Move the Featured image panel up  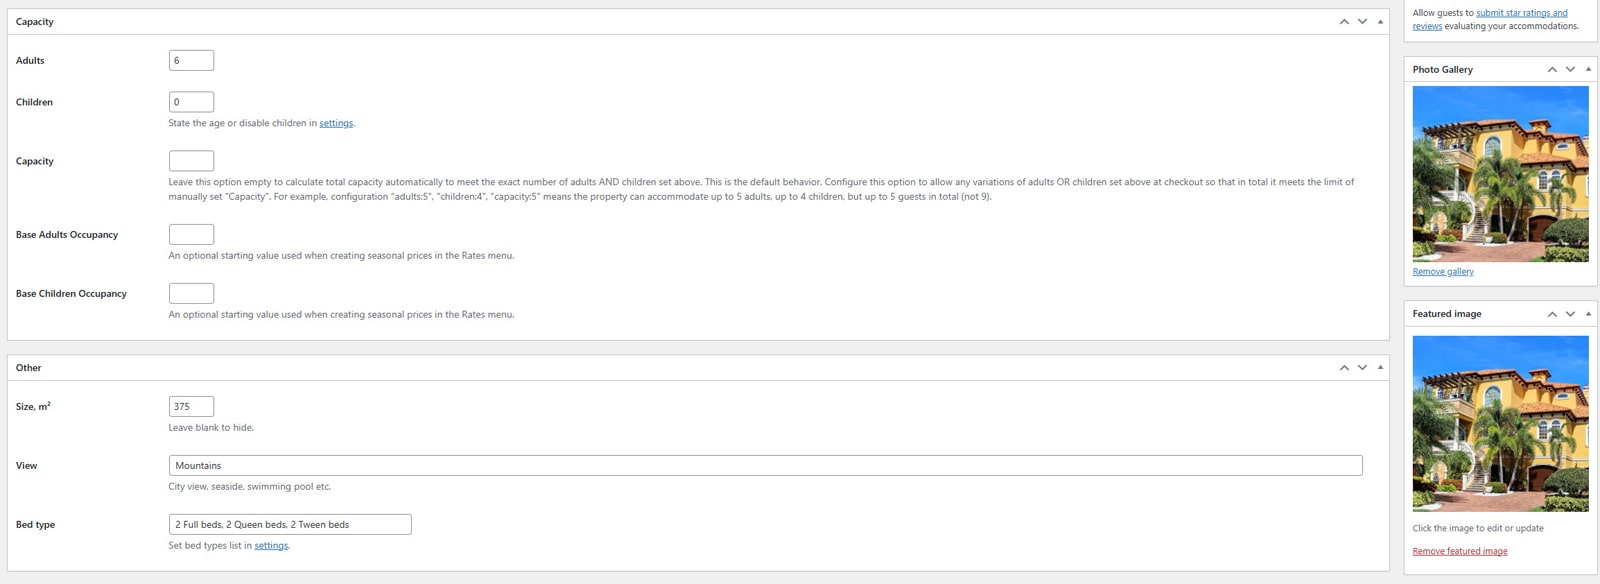coord(1553,313)
